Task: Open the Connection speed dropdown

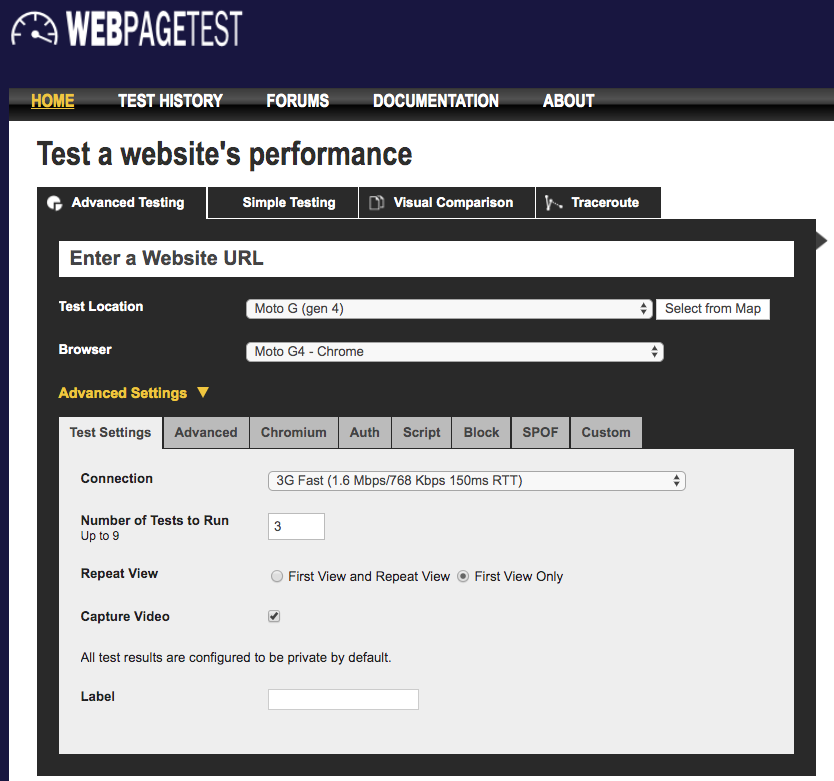Action: coord(477,481)
